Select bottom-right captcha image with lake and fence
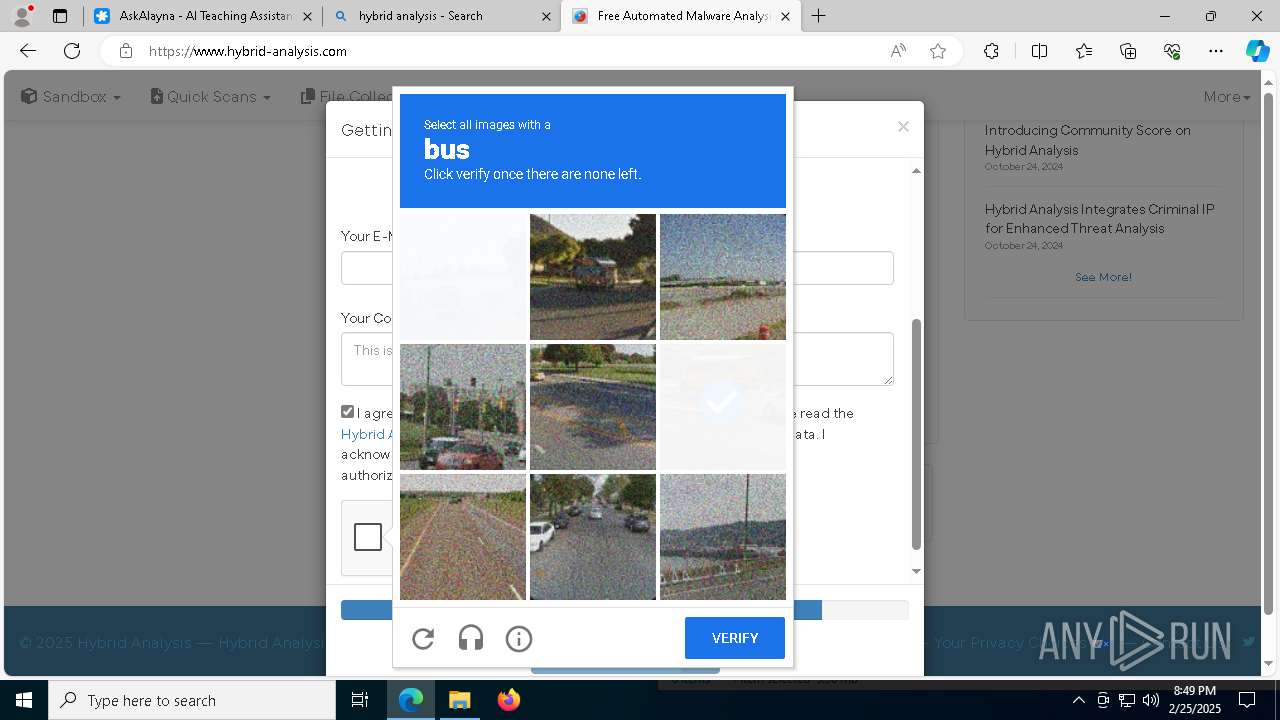This screenshot has height=720, width=1280. pyautogui.click(x=723, y=537)
